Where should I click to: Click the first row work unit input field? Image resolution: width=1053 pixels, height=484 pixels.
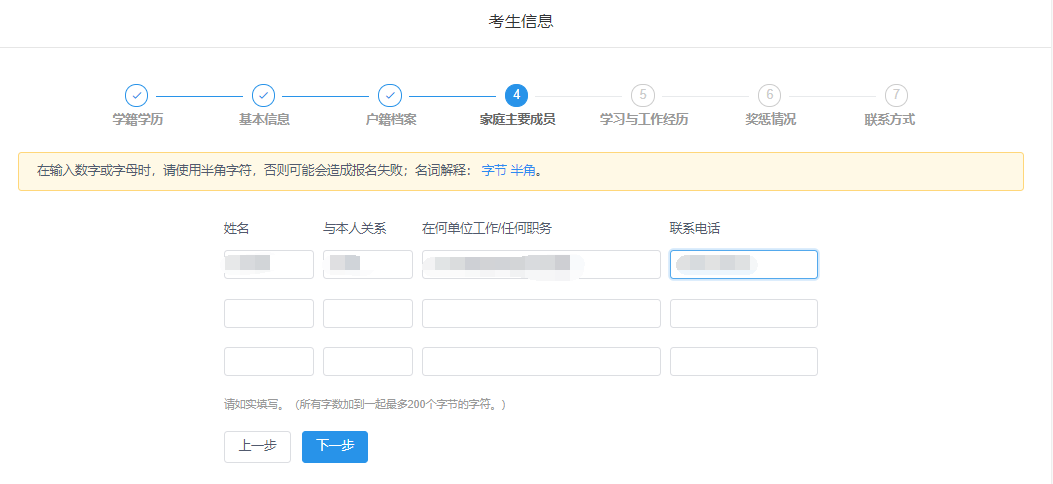click(x=540, y=264)
